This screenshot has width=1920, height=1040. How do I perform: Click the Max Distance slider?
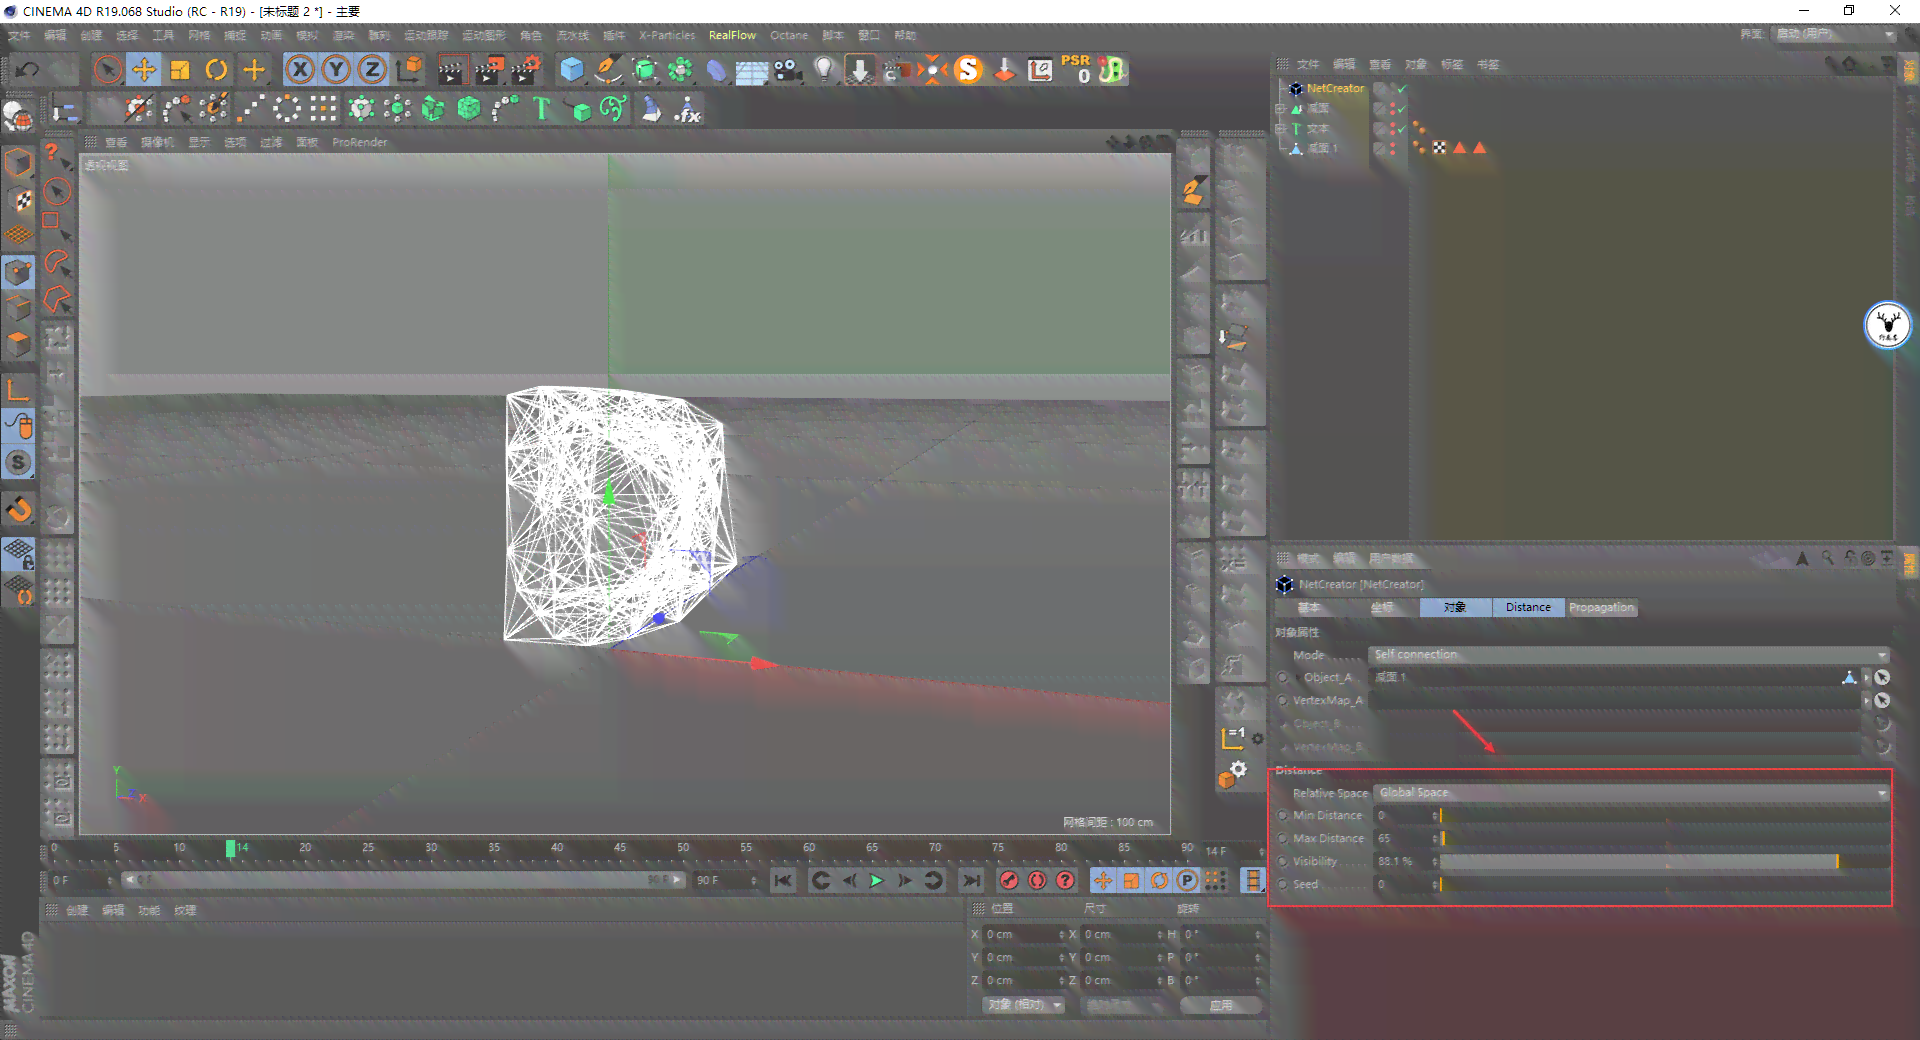point(1664,838)
